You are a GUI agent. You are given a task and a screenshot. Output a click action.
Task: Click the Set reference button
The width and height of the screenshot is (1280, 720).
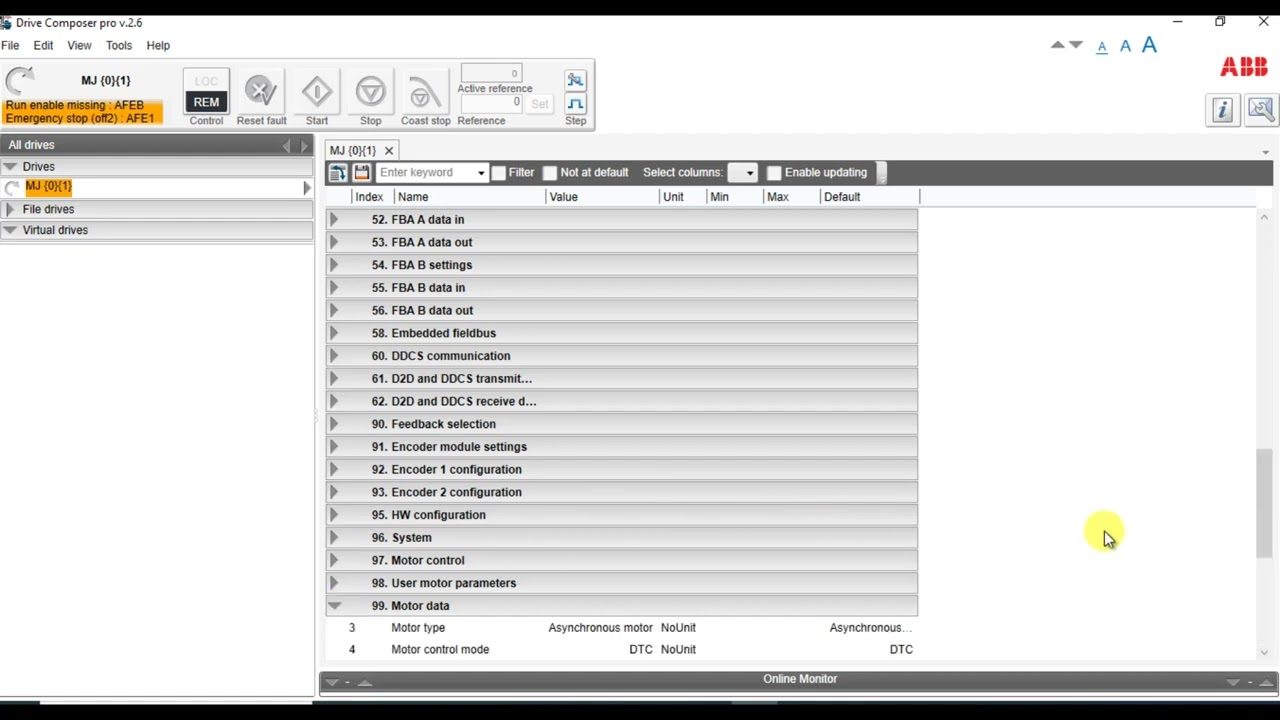[539, 104]
